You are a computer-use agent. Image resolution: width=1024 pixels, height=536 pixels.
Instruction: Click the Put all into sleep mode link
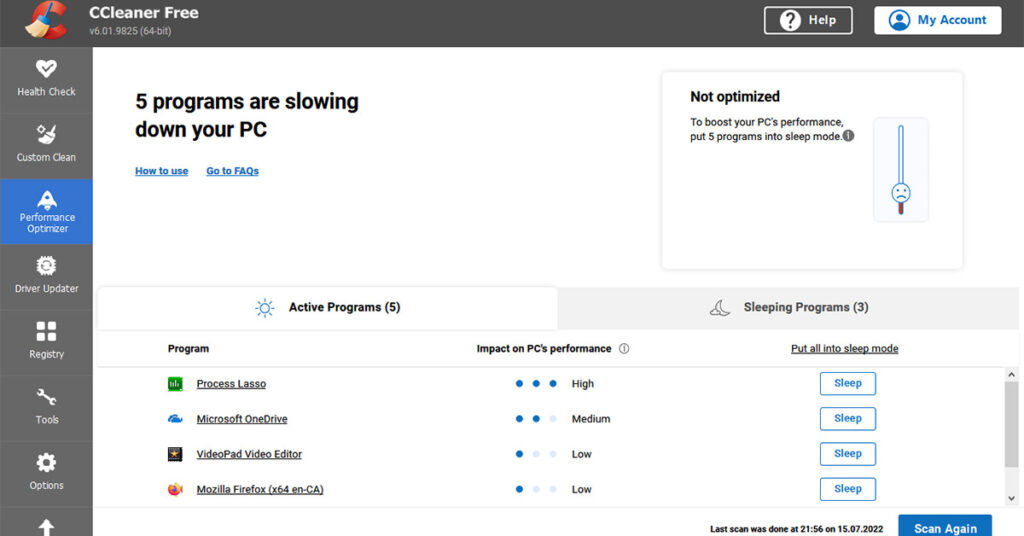click(x=844, y=349)
